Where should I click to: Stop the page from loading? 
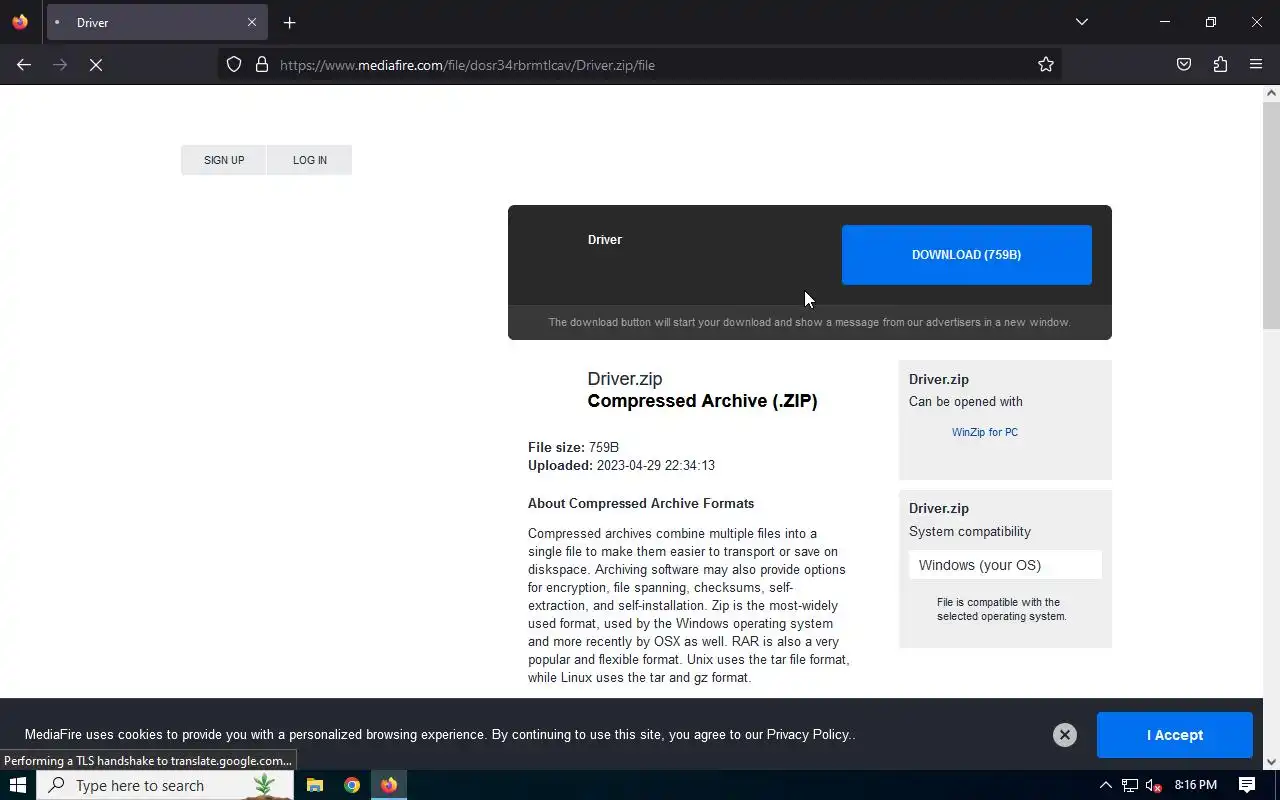(x=96, y=65)
